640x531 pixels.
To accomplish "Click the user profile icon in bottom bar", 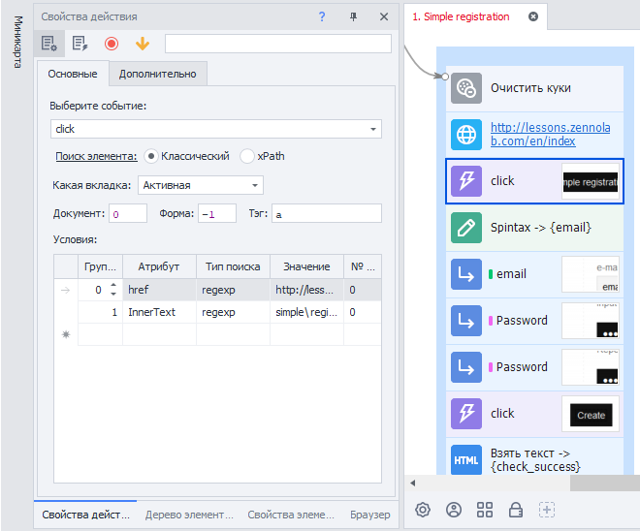I will click(x=454, y=510).
